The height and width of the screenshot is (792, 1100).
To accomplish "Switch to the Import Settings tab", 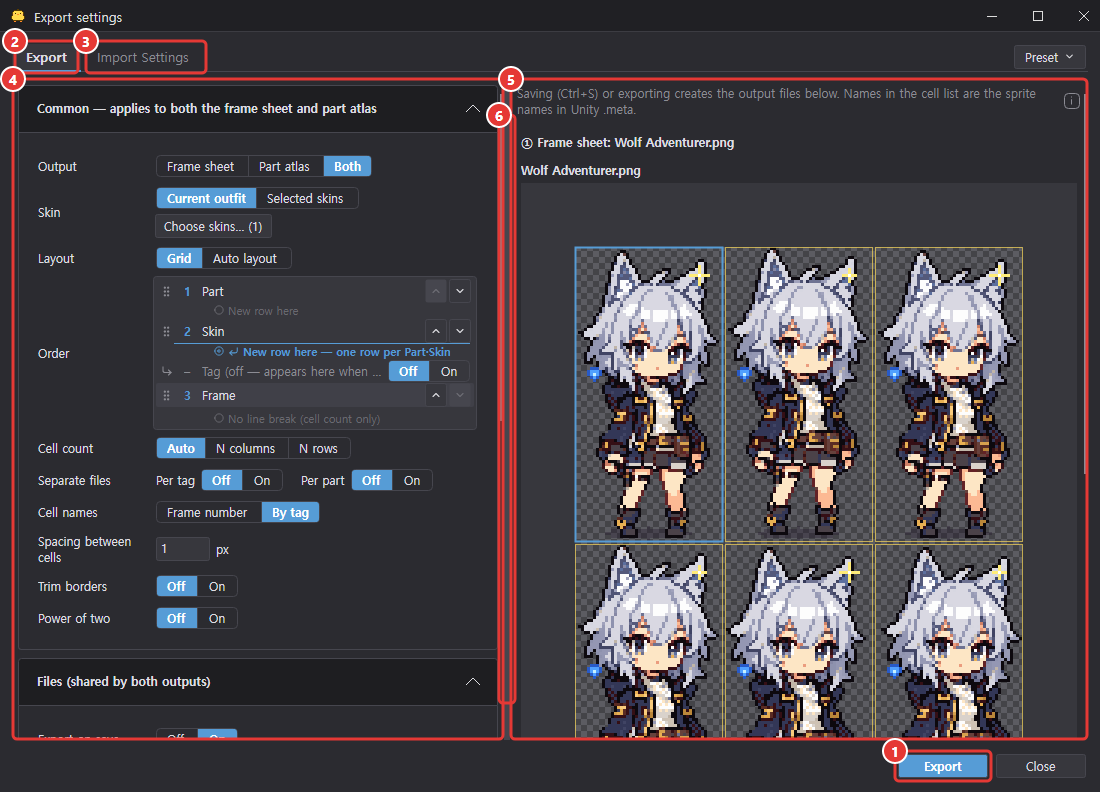I will [x=143, y=58].
